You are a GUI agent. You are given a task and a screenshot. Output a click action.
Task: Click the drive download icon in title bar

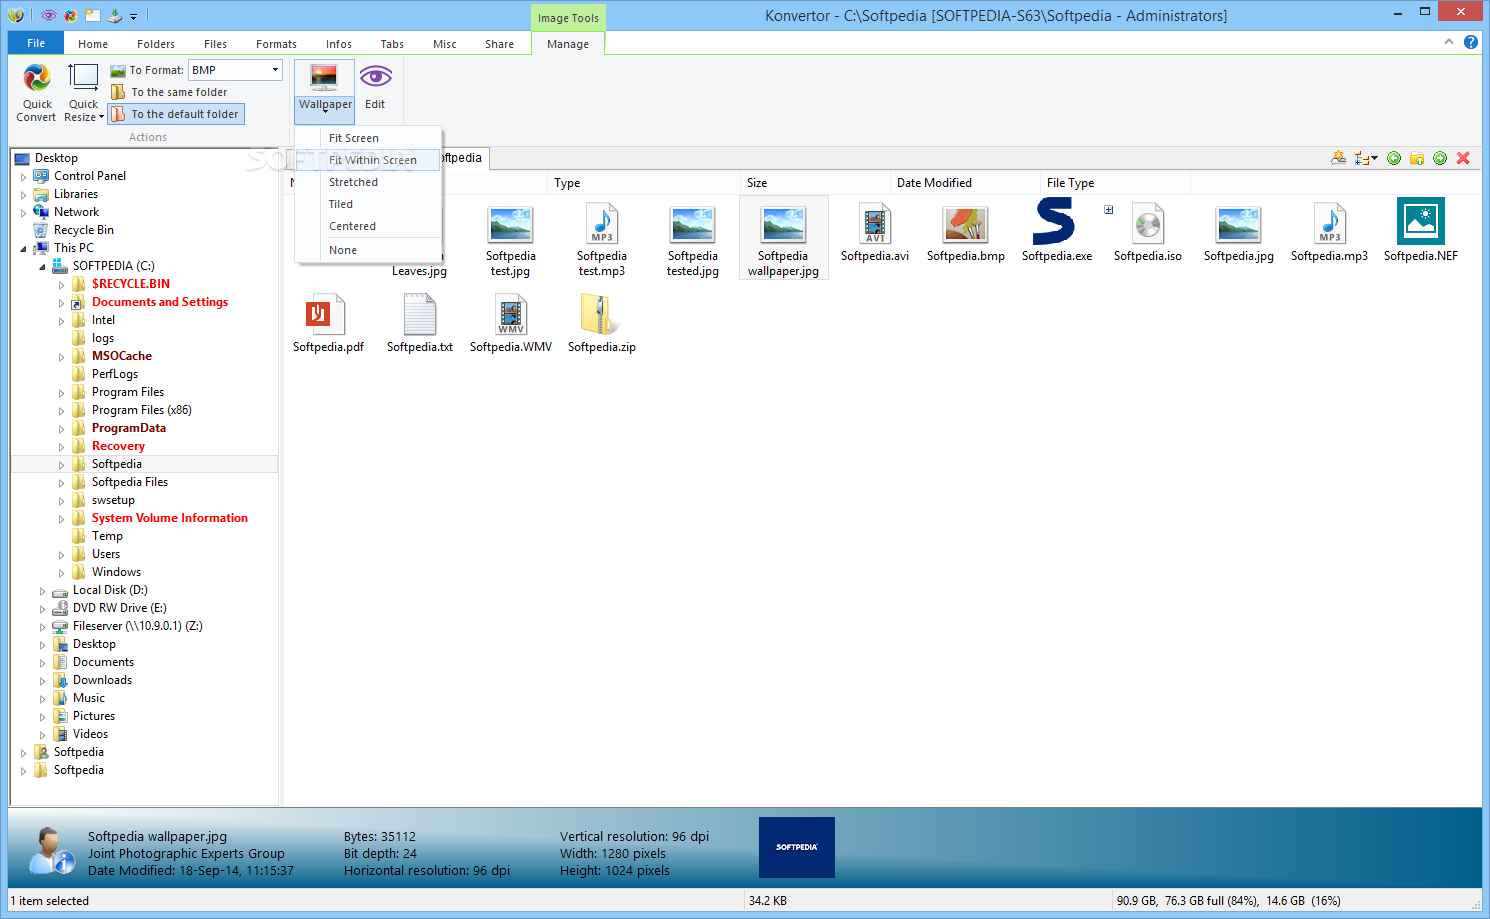pos(115,15)
